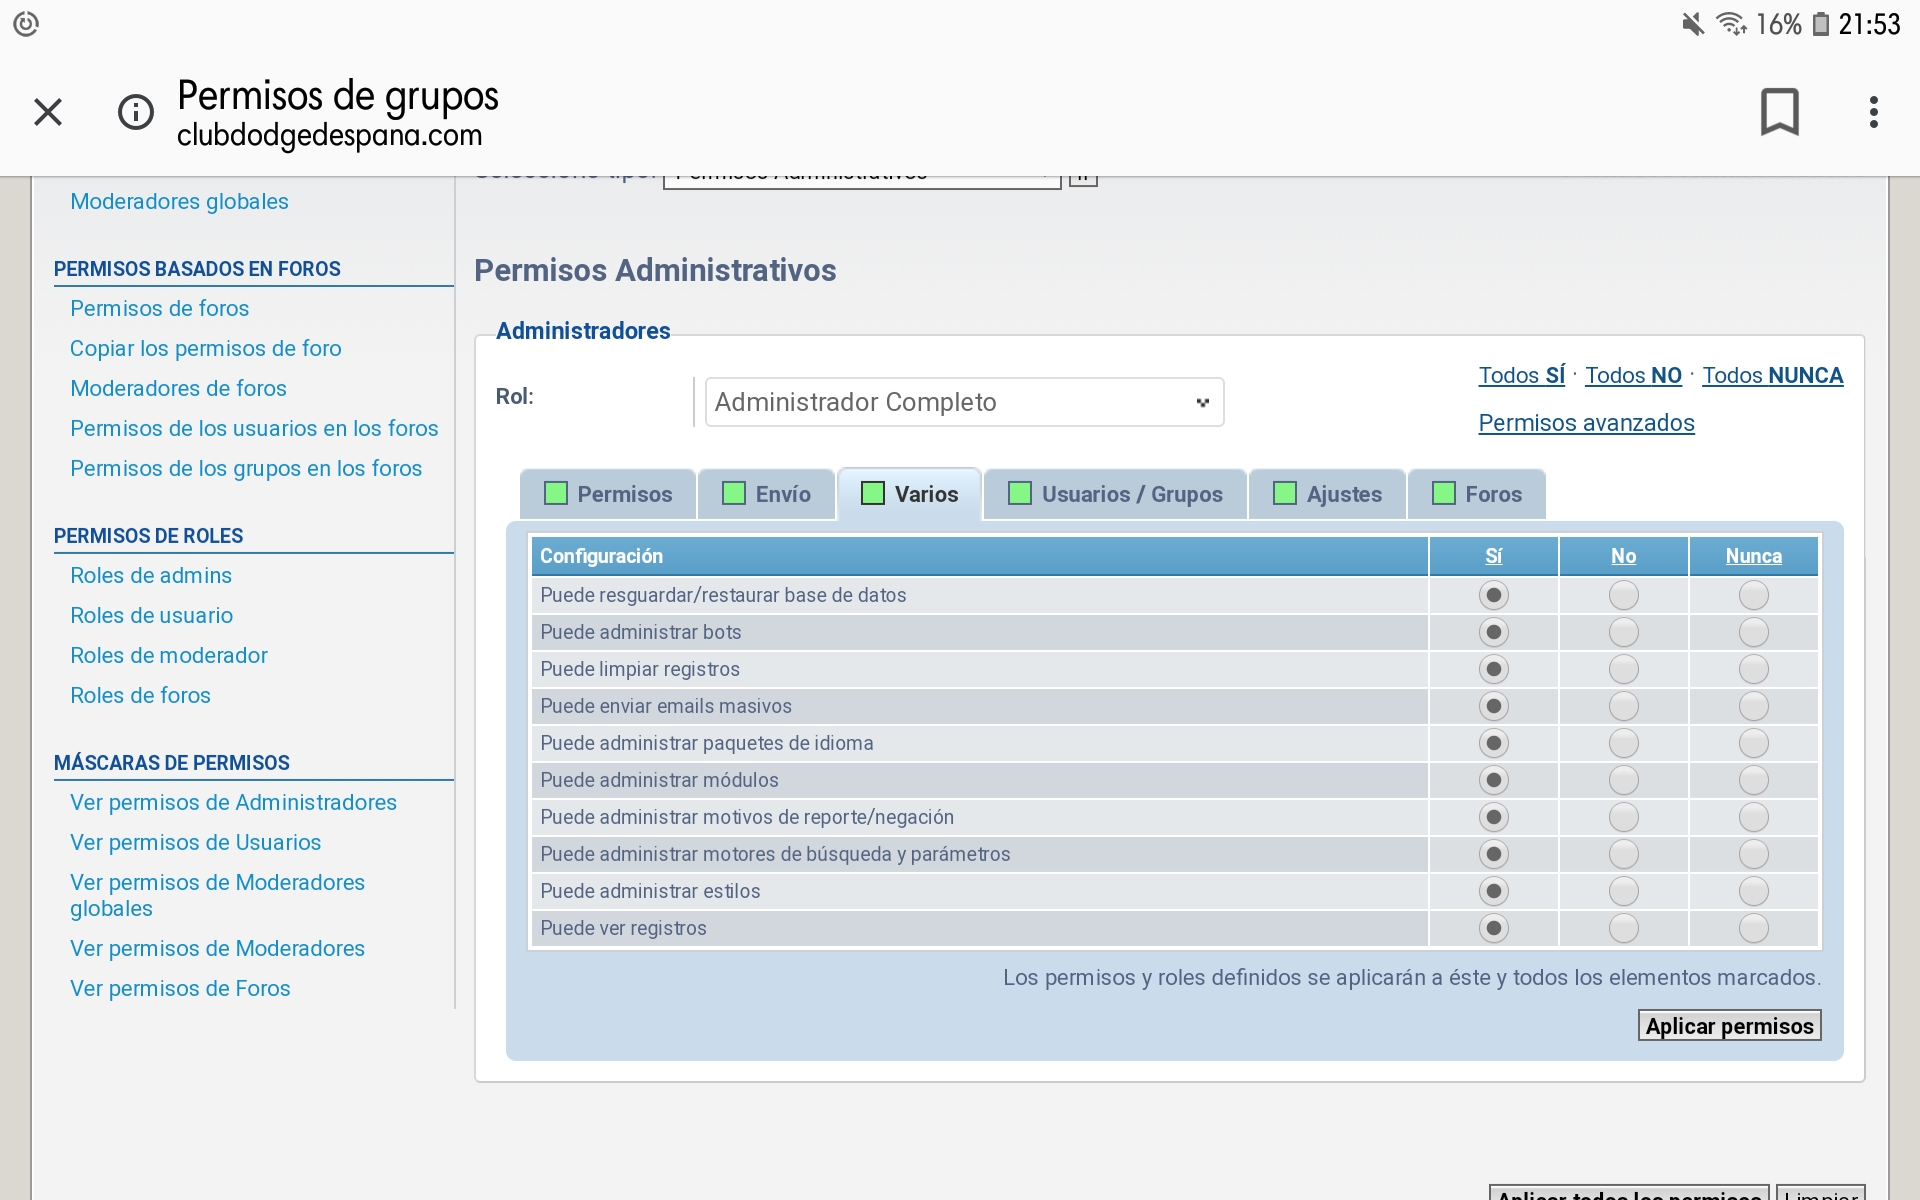Tap the bookmark icon in browser bar

1779,111
